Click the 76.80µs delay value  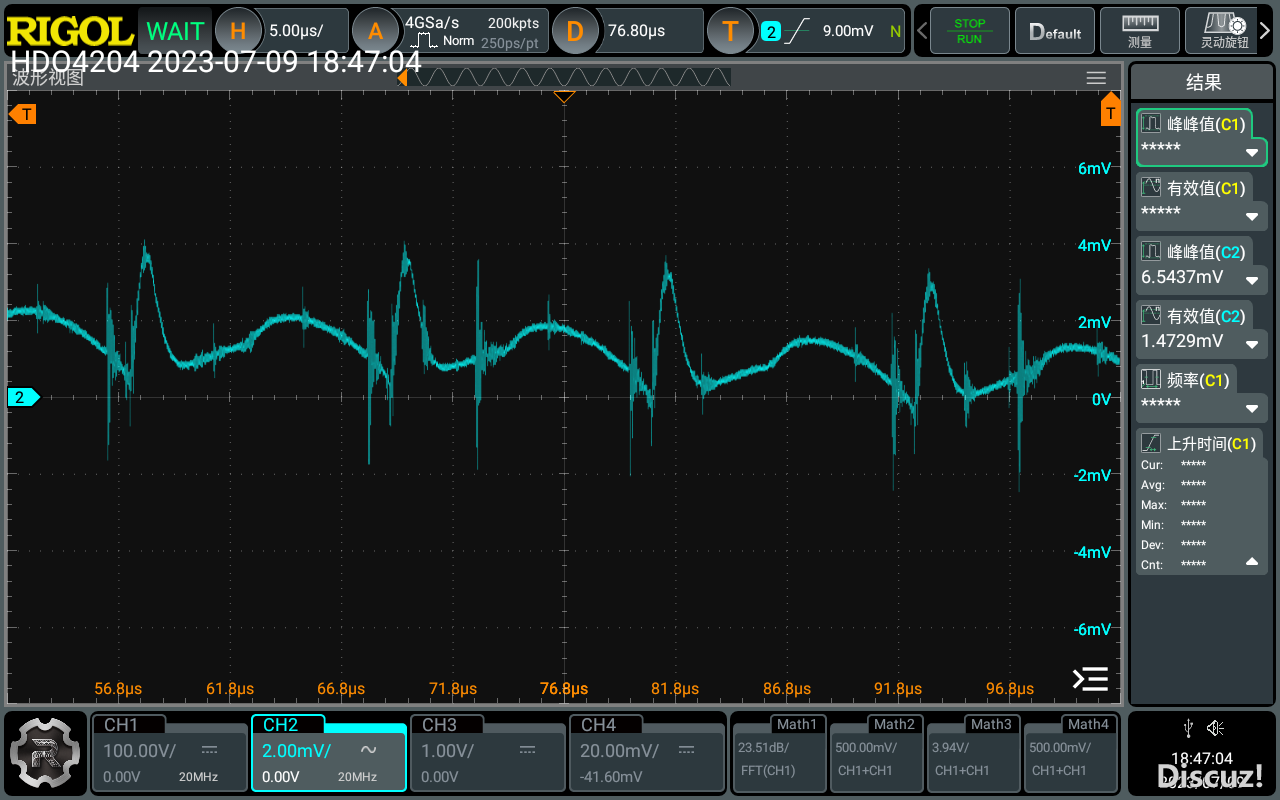pyautogui.click(x=637, y=31)
